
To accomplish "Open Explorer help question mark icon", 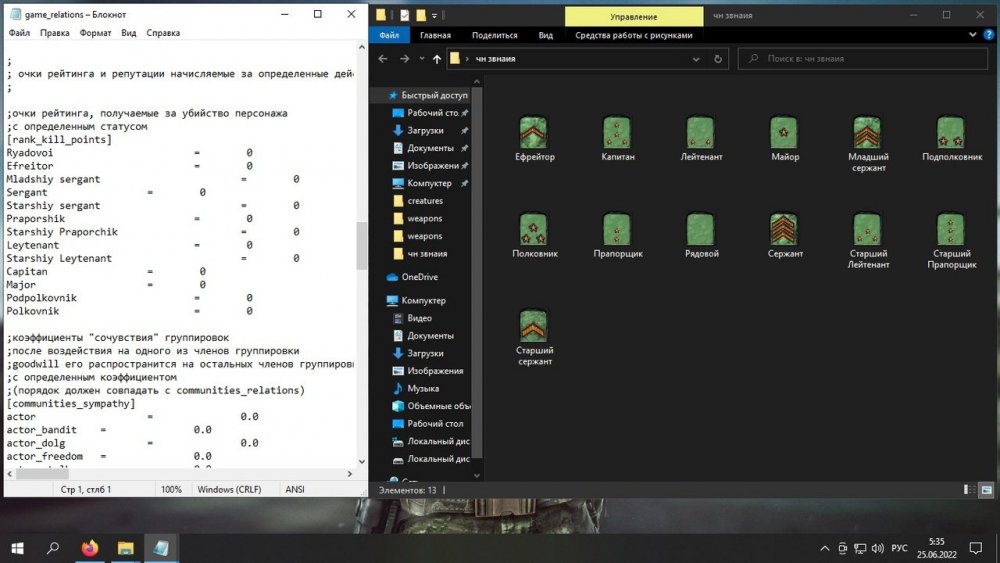I will [988, 35].
